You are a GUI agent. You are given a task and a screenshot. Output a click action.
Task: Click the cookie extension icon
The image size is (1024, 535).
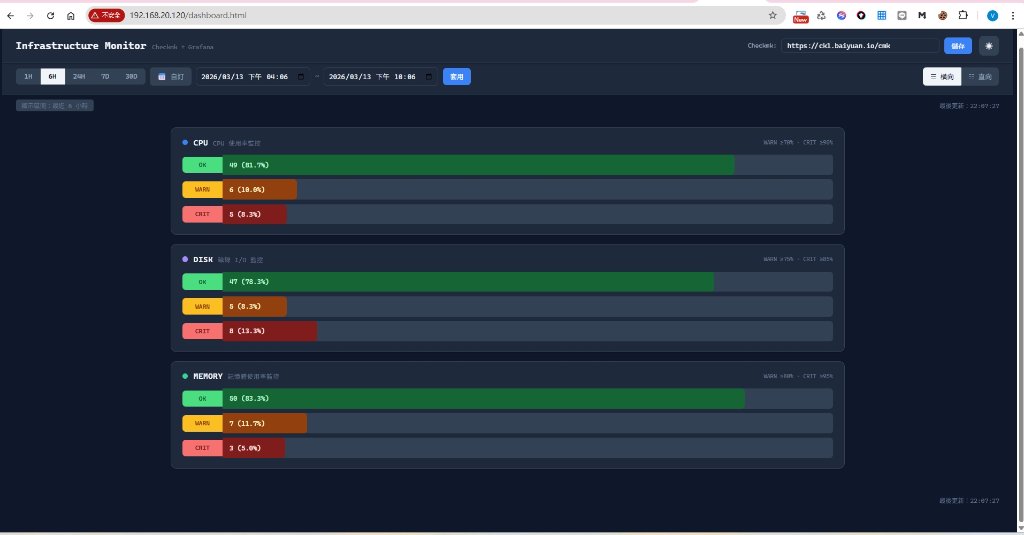click(942, 15)
